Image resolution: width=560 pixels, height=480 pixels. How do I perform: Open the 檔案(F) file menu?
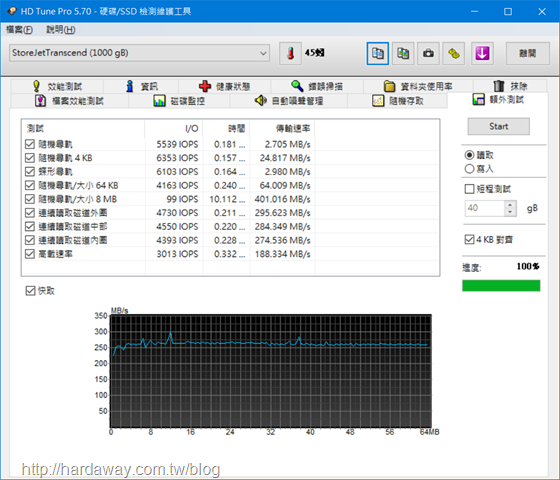tap(19, 30)
